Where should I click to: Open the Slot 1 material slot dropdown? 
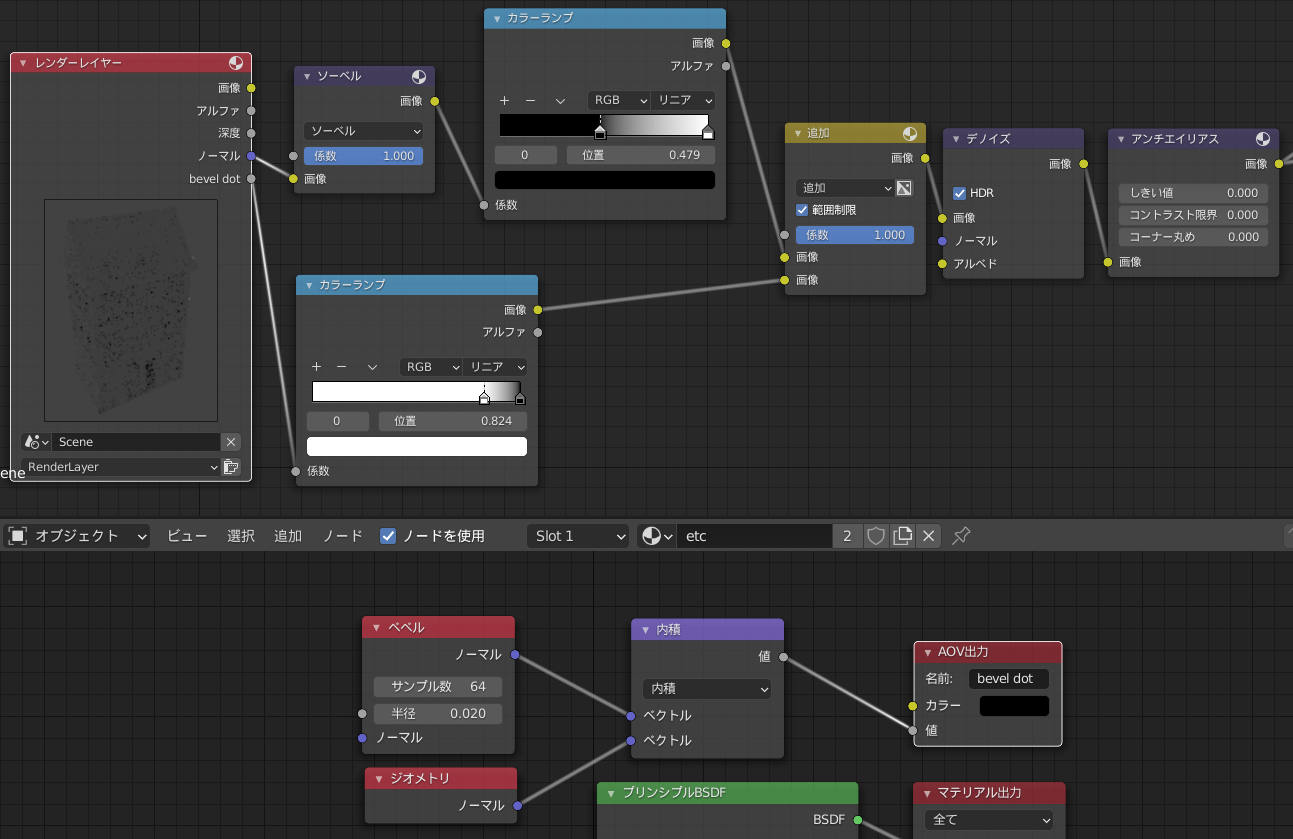coord(577,536)
